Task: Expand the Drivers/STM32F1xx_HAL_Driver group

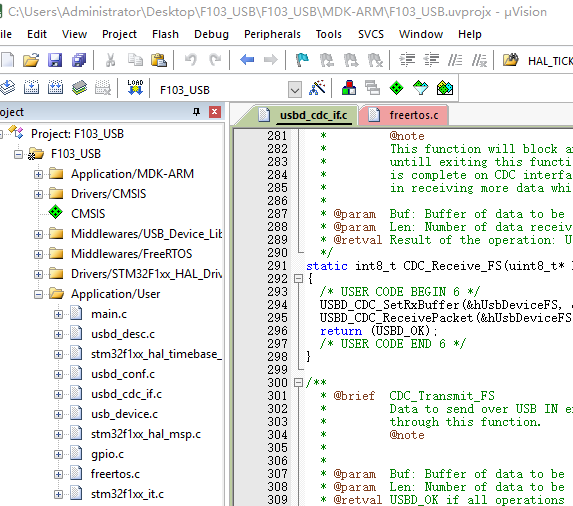Action: pos(38,274)
